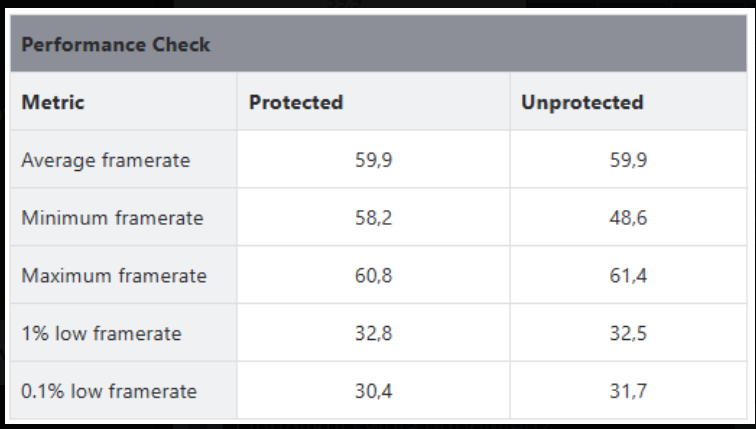Image resolution: width=756 pixels, height=429 pixels.
Task: Click the Protected 0.1% low value 30,4
Action: coord(373,391)
